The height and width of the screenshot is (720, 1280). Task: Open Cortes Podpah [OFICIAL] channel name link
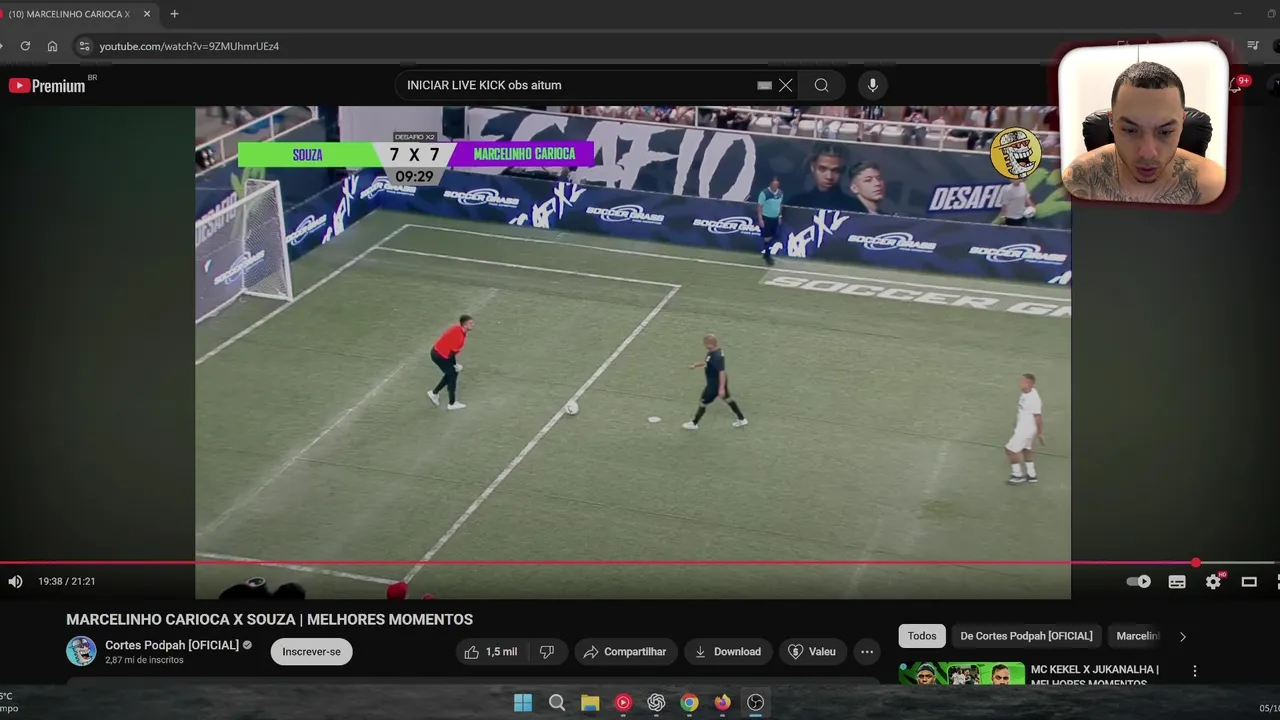click(x=172, y=645)
